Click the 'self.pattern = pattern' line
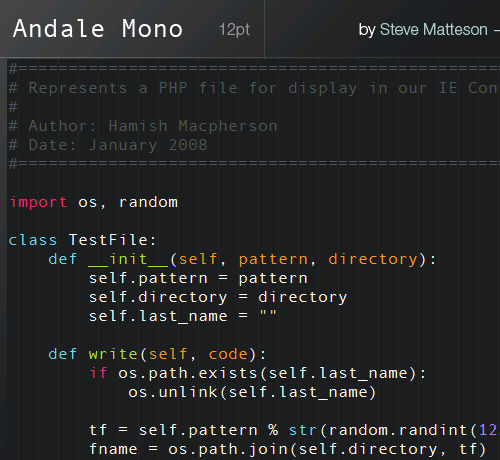 198,279
